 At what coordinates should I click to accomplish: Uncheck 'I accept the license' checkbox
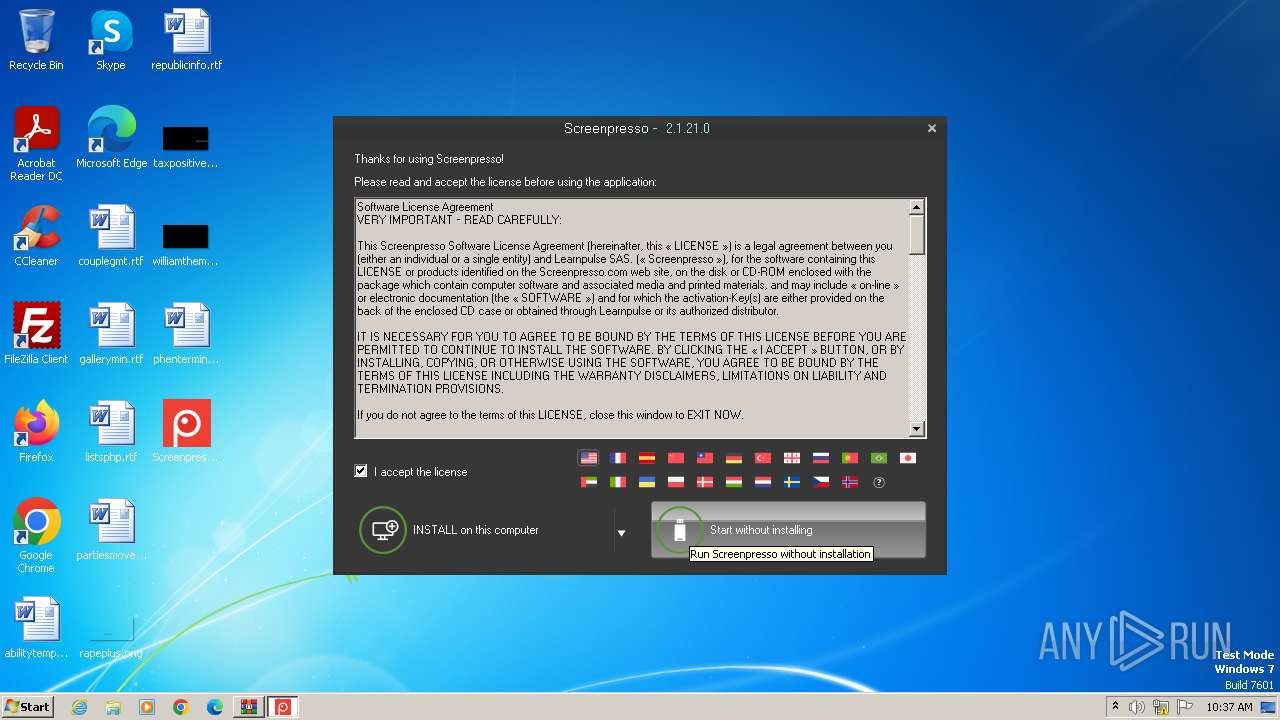(x=361, y=471)
